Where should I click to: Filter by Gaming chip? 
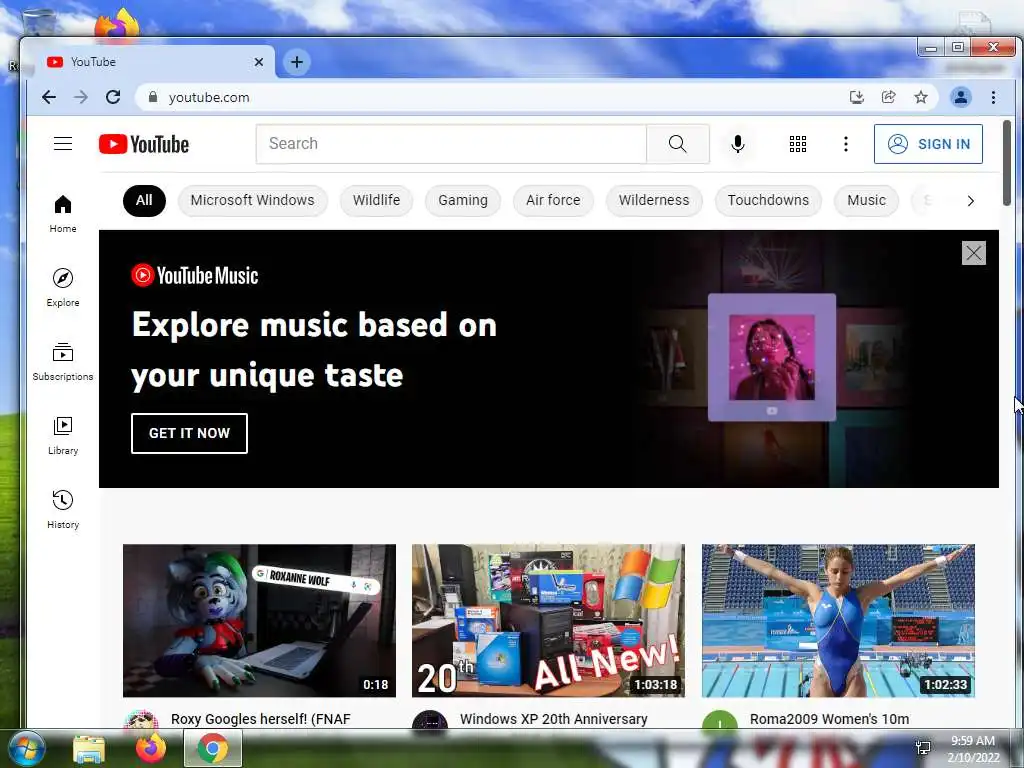click(x=463, y=200)
